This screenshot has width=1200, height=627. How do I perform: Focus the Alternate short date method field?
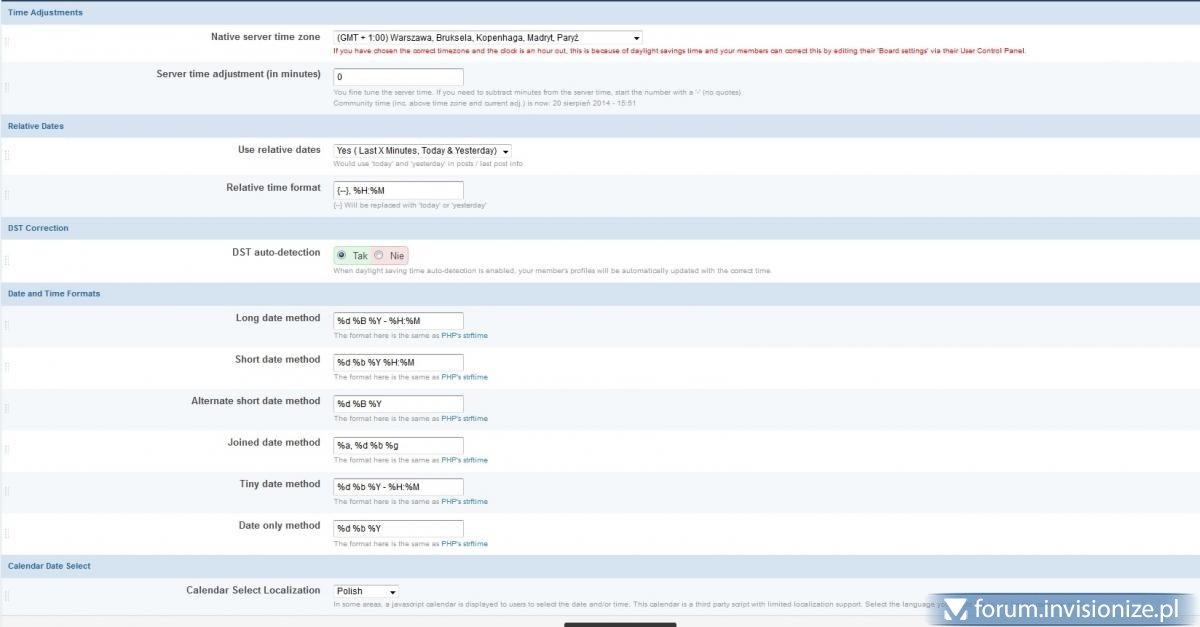(398, 404)
